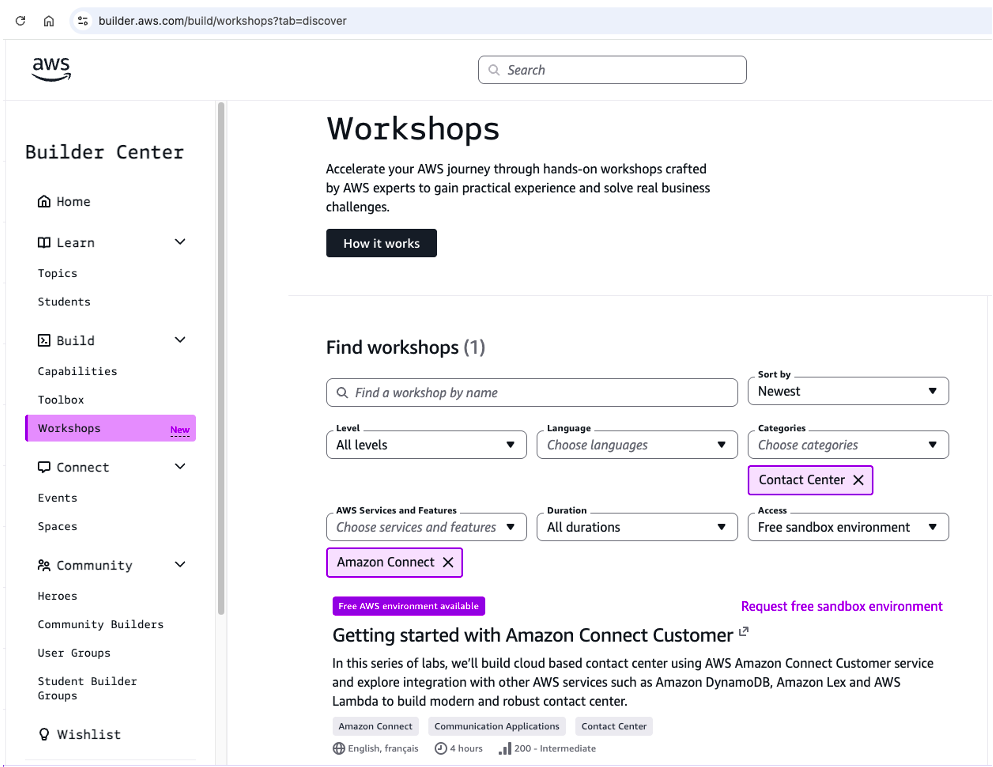Click the Wishlist lightbulb icon
Viewport: 993px width, 767px height.
[44, 734]
